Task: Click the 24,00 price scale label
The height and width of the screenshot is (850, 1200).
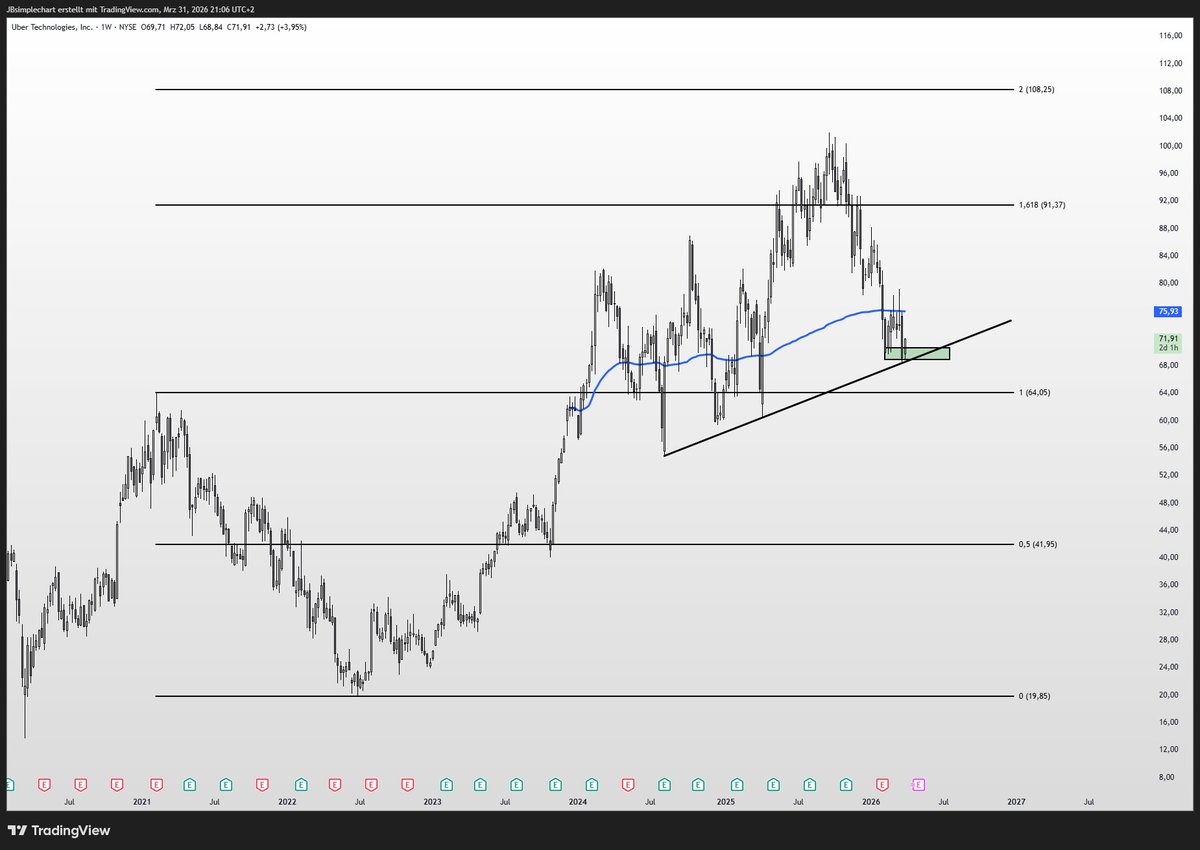Action: coord(1169,667)
